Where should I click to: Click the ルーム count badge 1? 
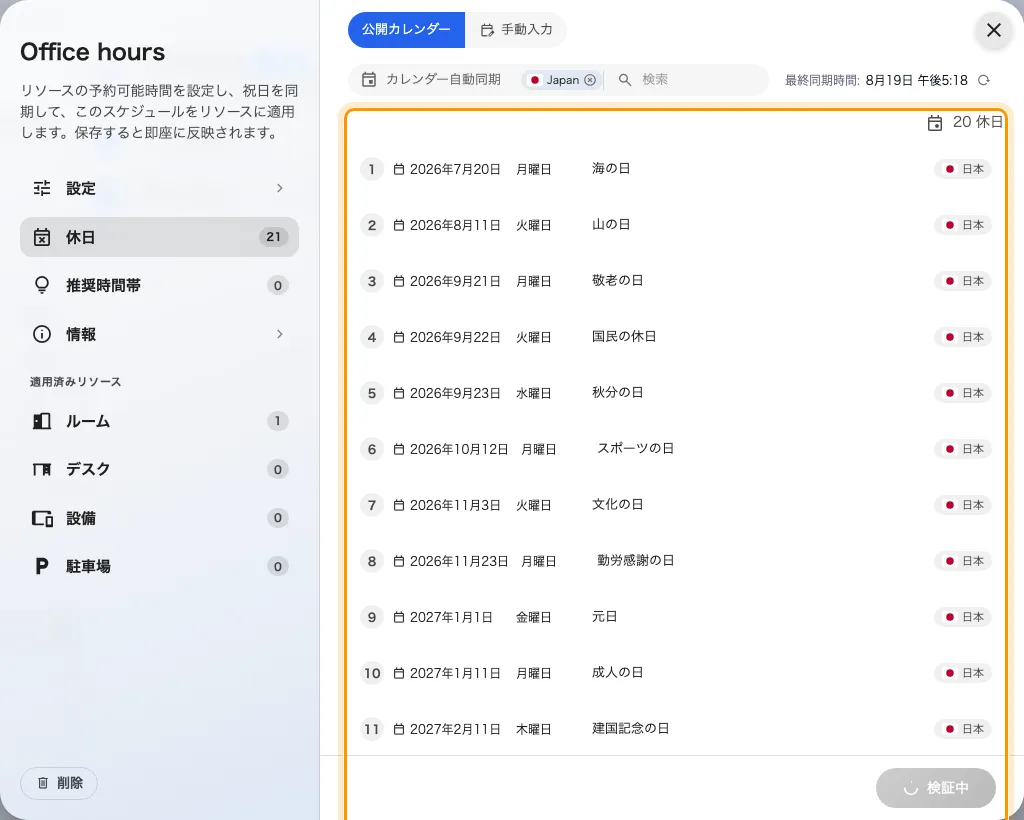(x=278, y=421)
